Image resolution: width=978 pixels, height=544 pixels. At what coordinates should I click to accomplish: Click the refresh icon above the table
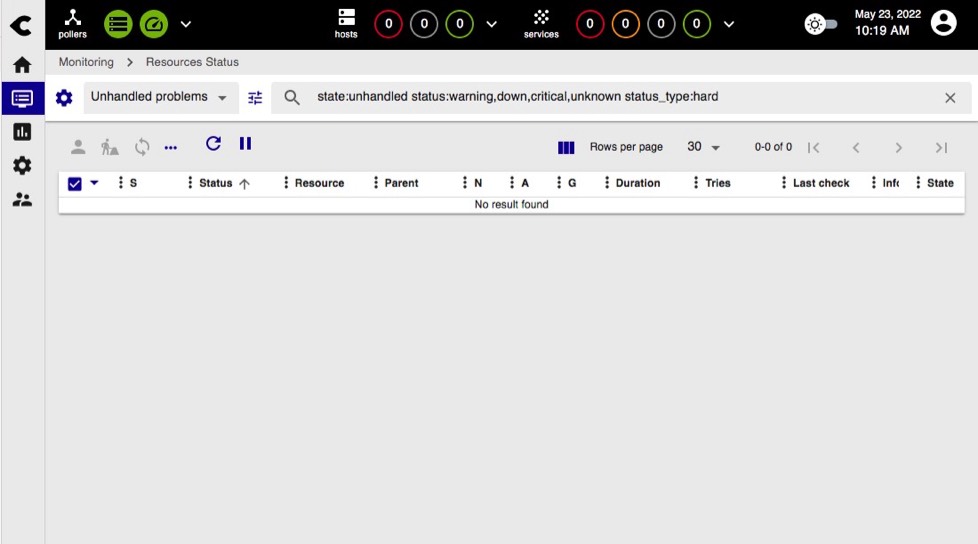coord(213,144)
